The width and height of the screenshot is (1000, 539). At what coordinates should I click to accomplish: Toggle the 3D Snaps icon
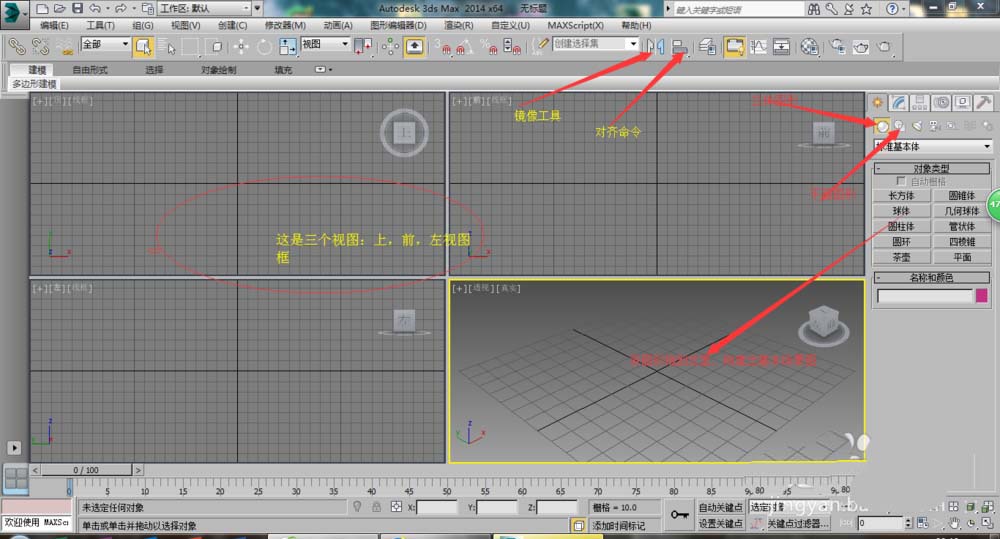click(x=442, y=47)
